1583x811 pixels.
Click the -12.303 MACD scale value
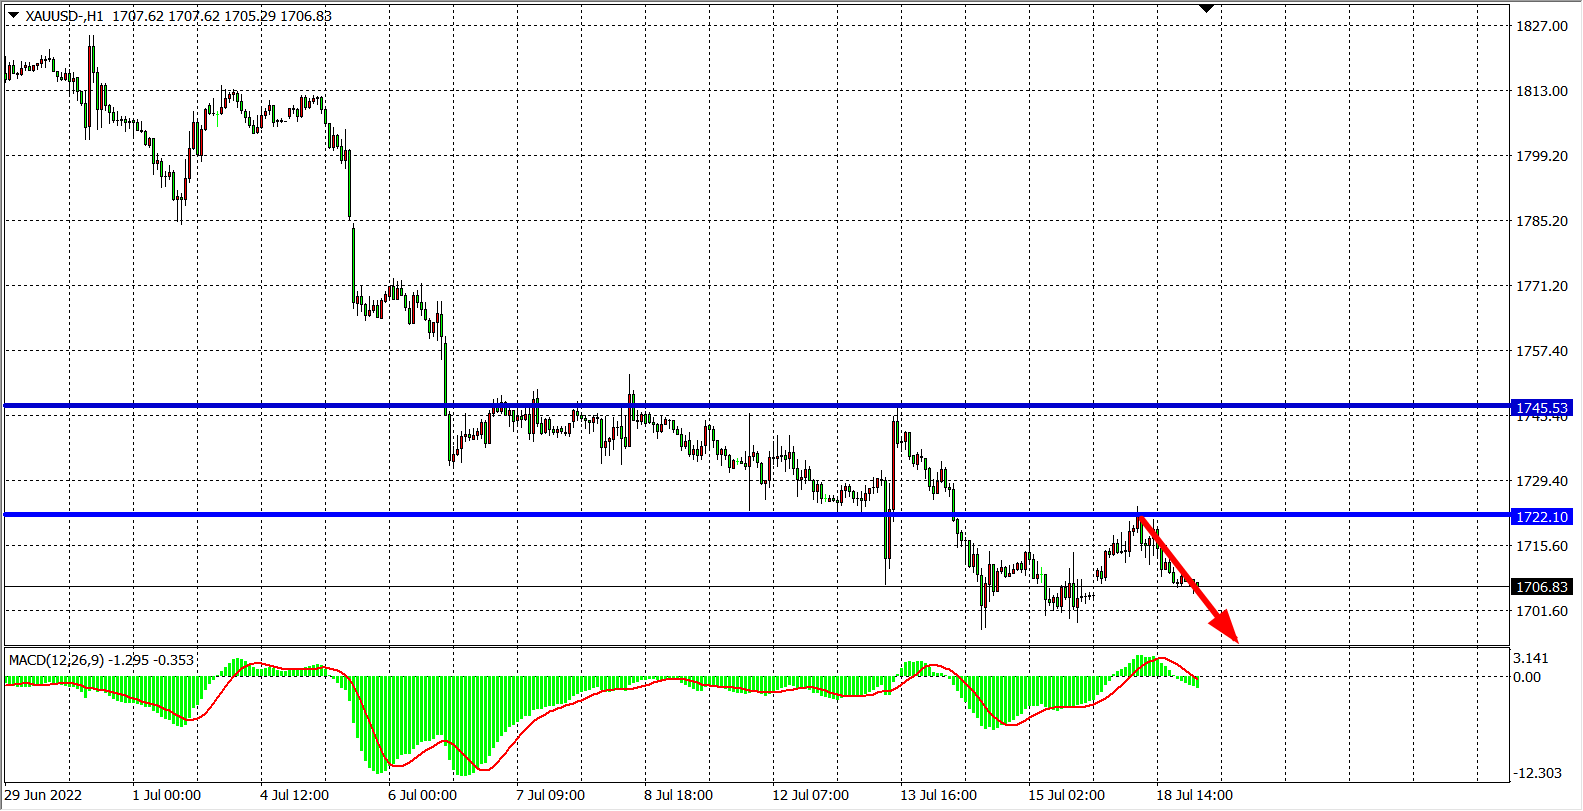1537,773
